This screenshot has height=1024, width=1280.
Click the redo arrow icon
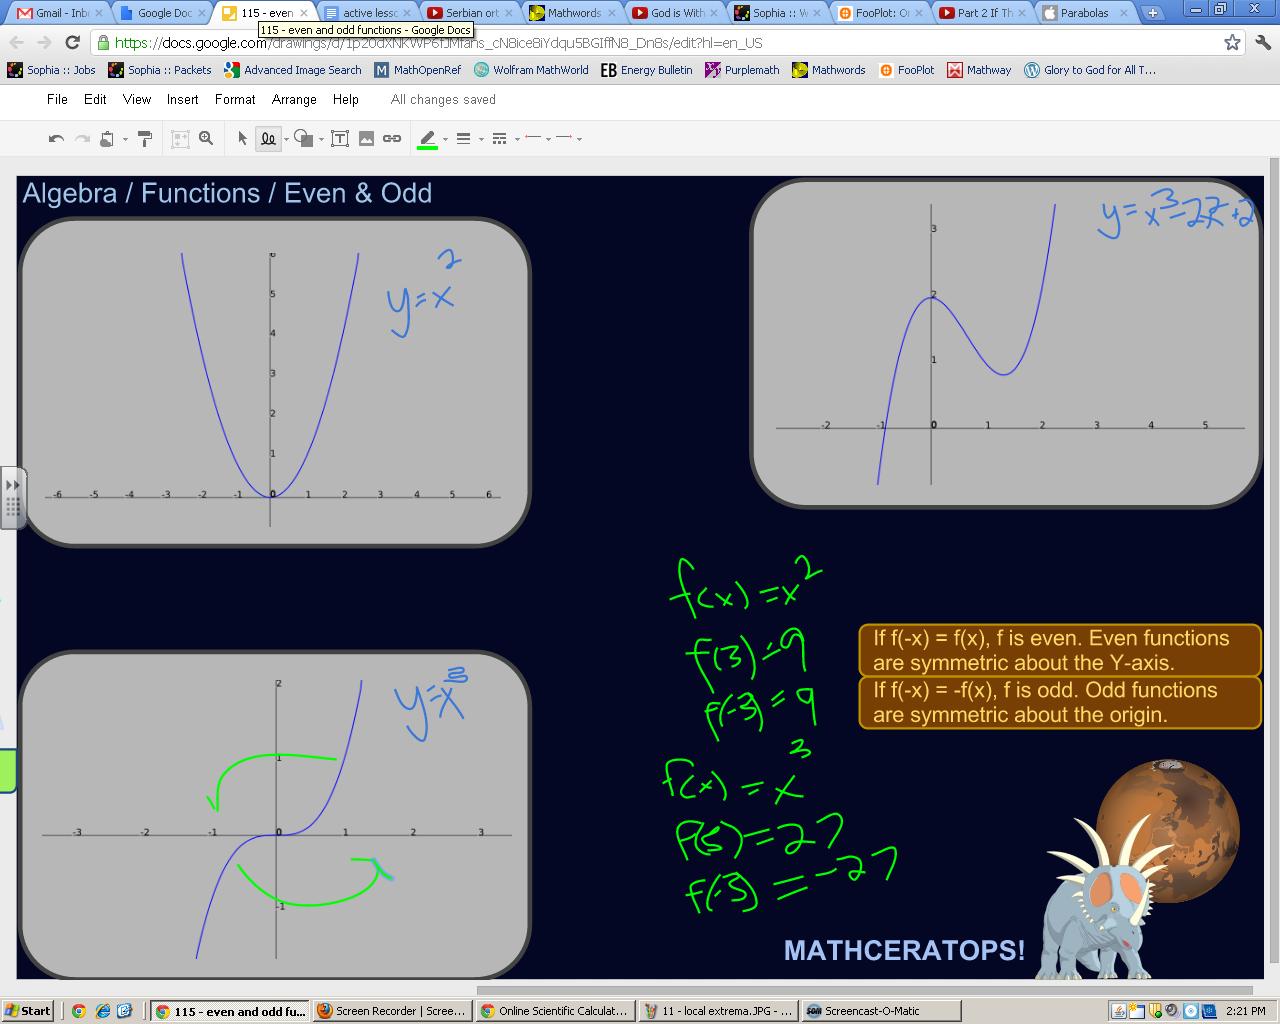coord(82,139)
